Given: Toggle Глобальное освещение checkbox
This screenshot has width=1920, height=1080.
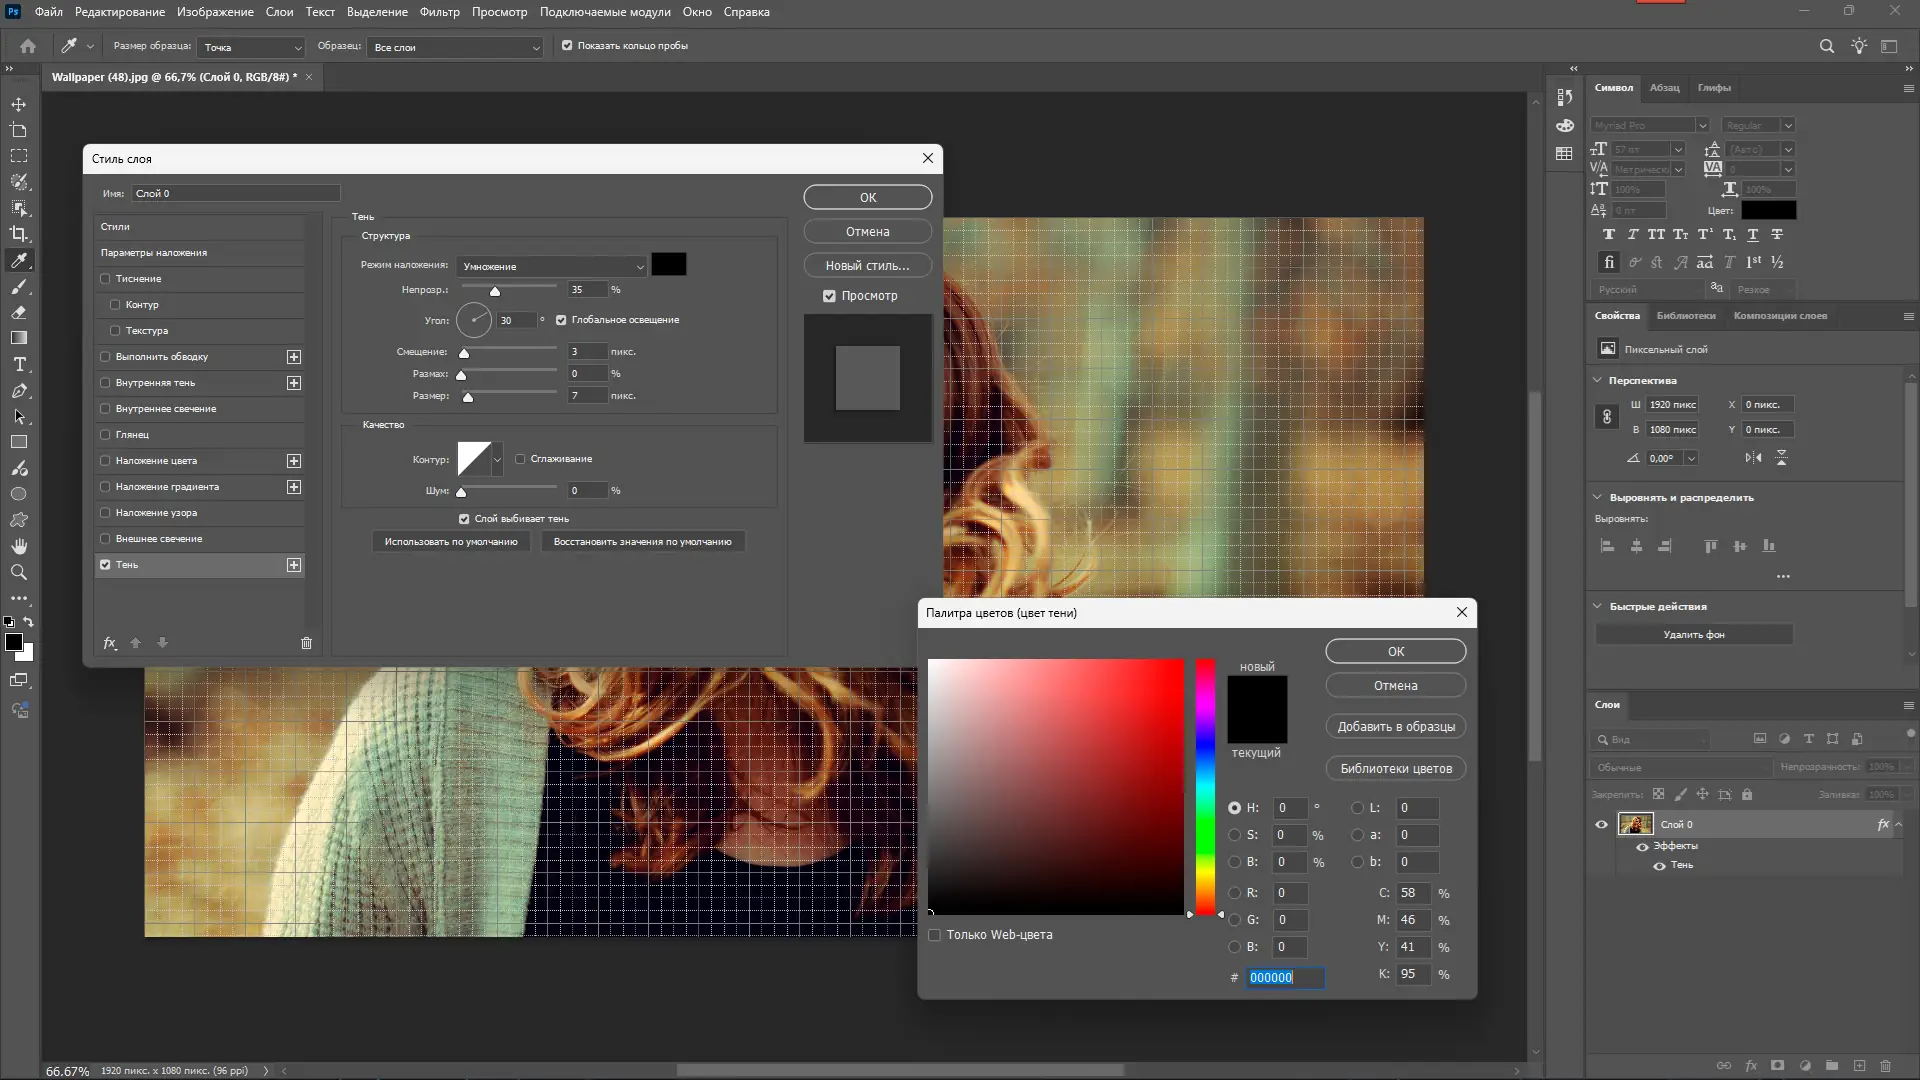Looking at the screenshot, I should (561, 320).
